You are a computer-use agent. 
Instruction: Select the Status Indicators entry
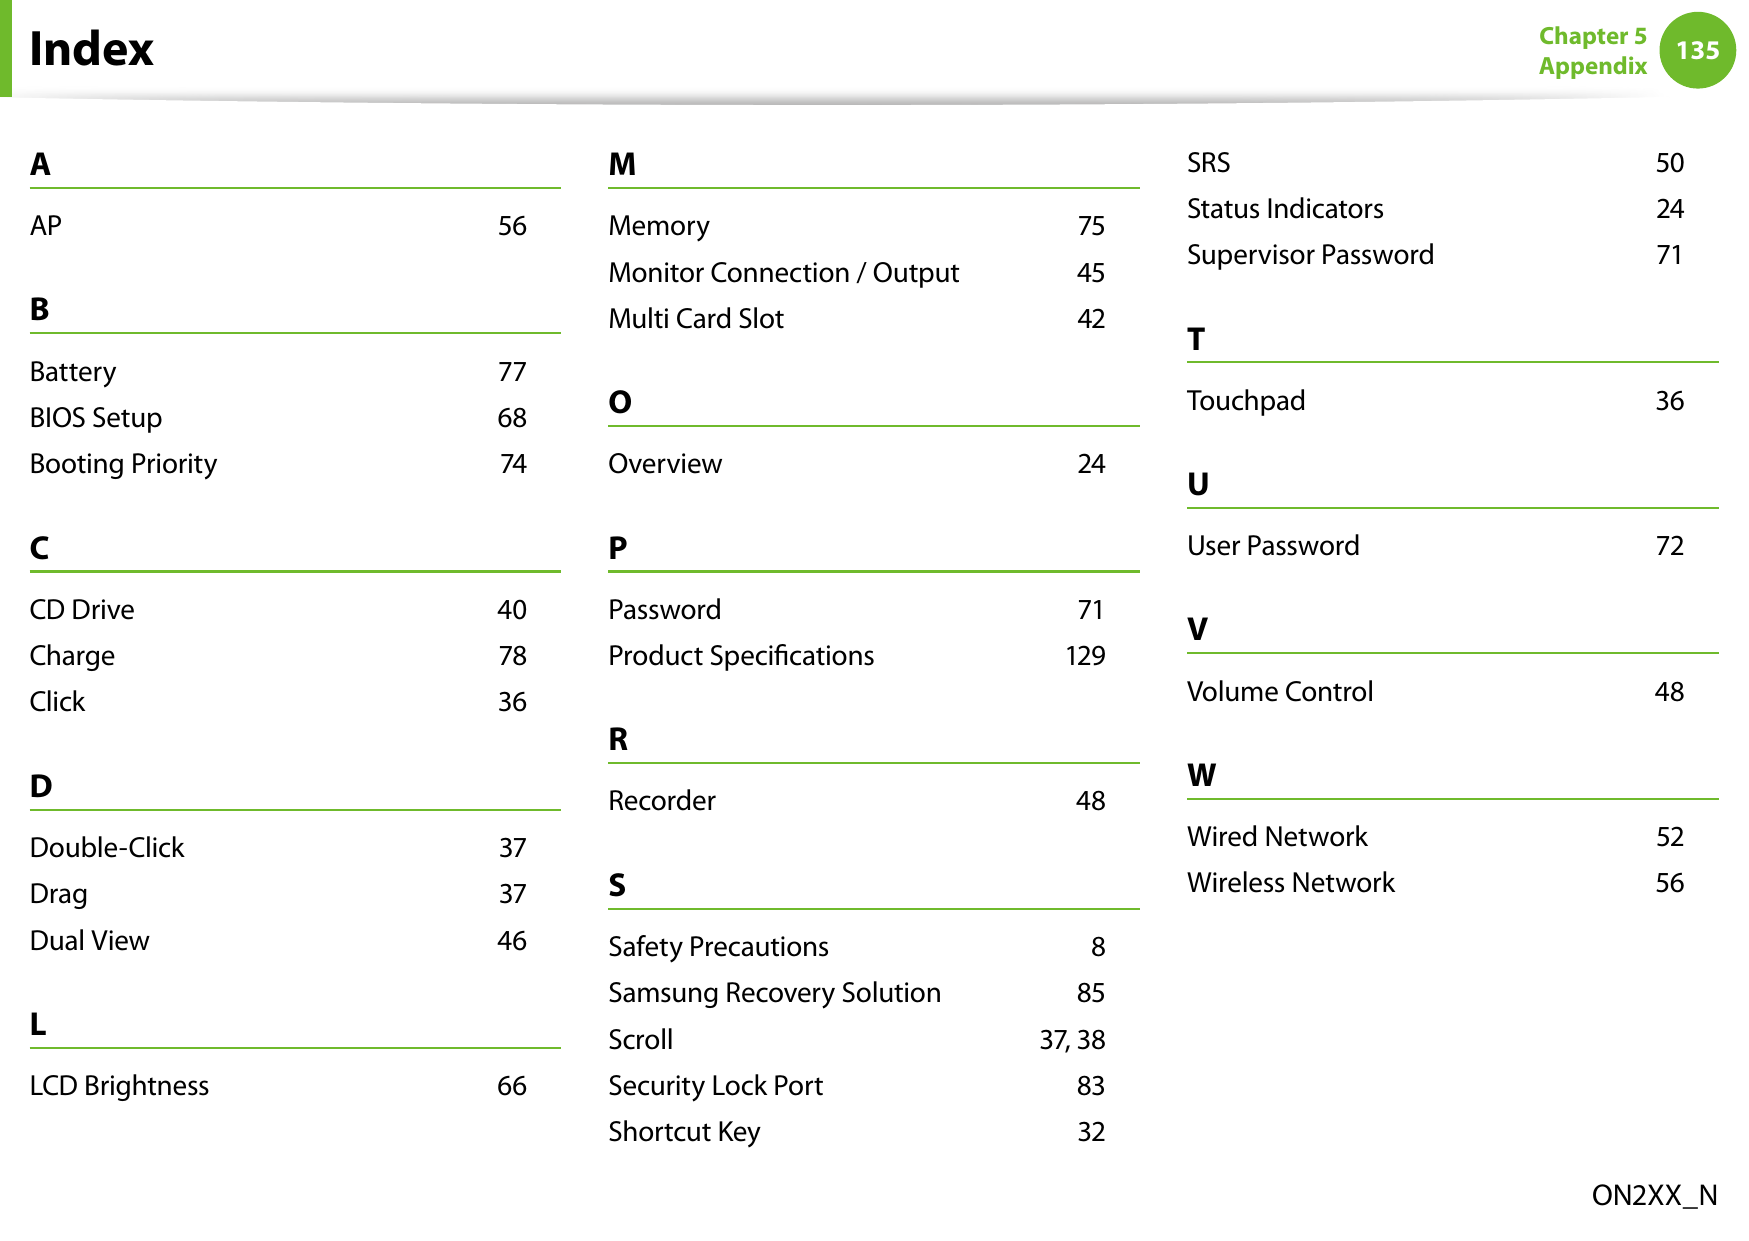(1436, 209)
